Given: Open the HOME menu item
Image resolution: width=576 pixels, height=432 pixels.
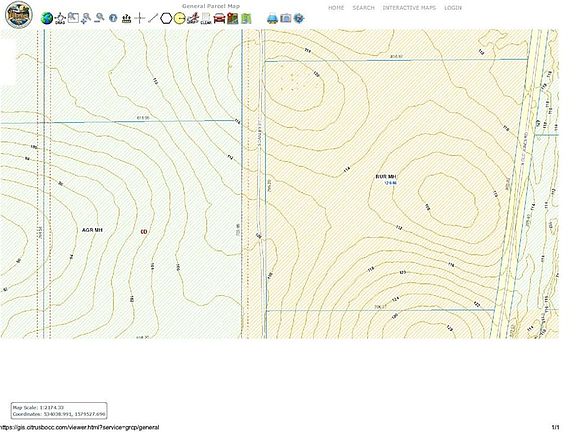Looking at the screenshot, I should tap(336, 8).
